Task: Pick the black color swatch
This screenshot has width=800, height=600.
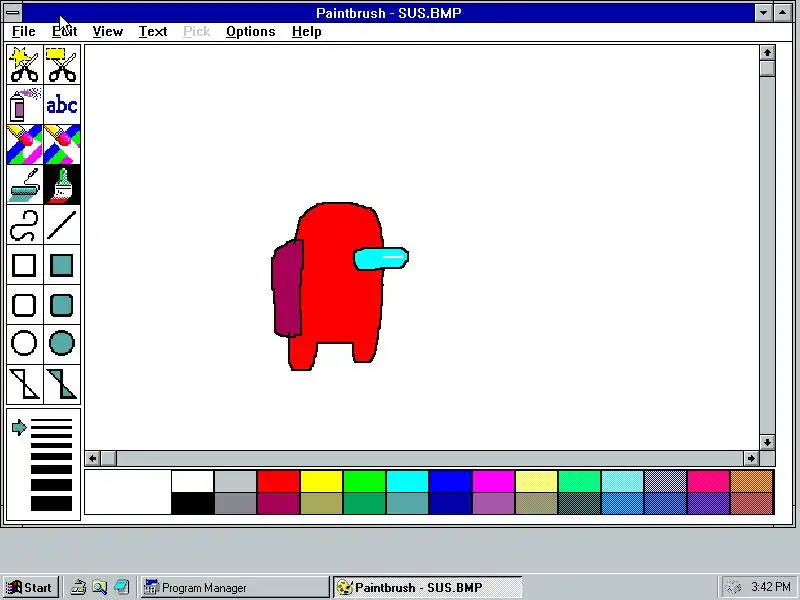Action: coord(192,504)
